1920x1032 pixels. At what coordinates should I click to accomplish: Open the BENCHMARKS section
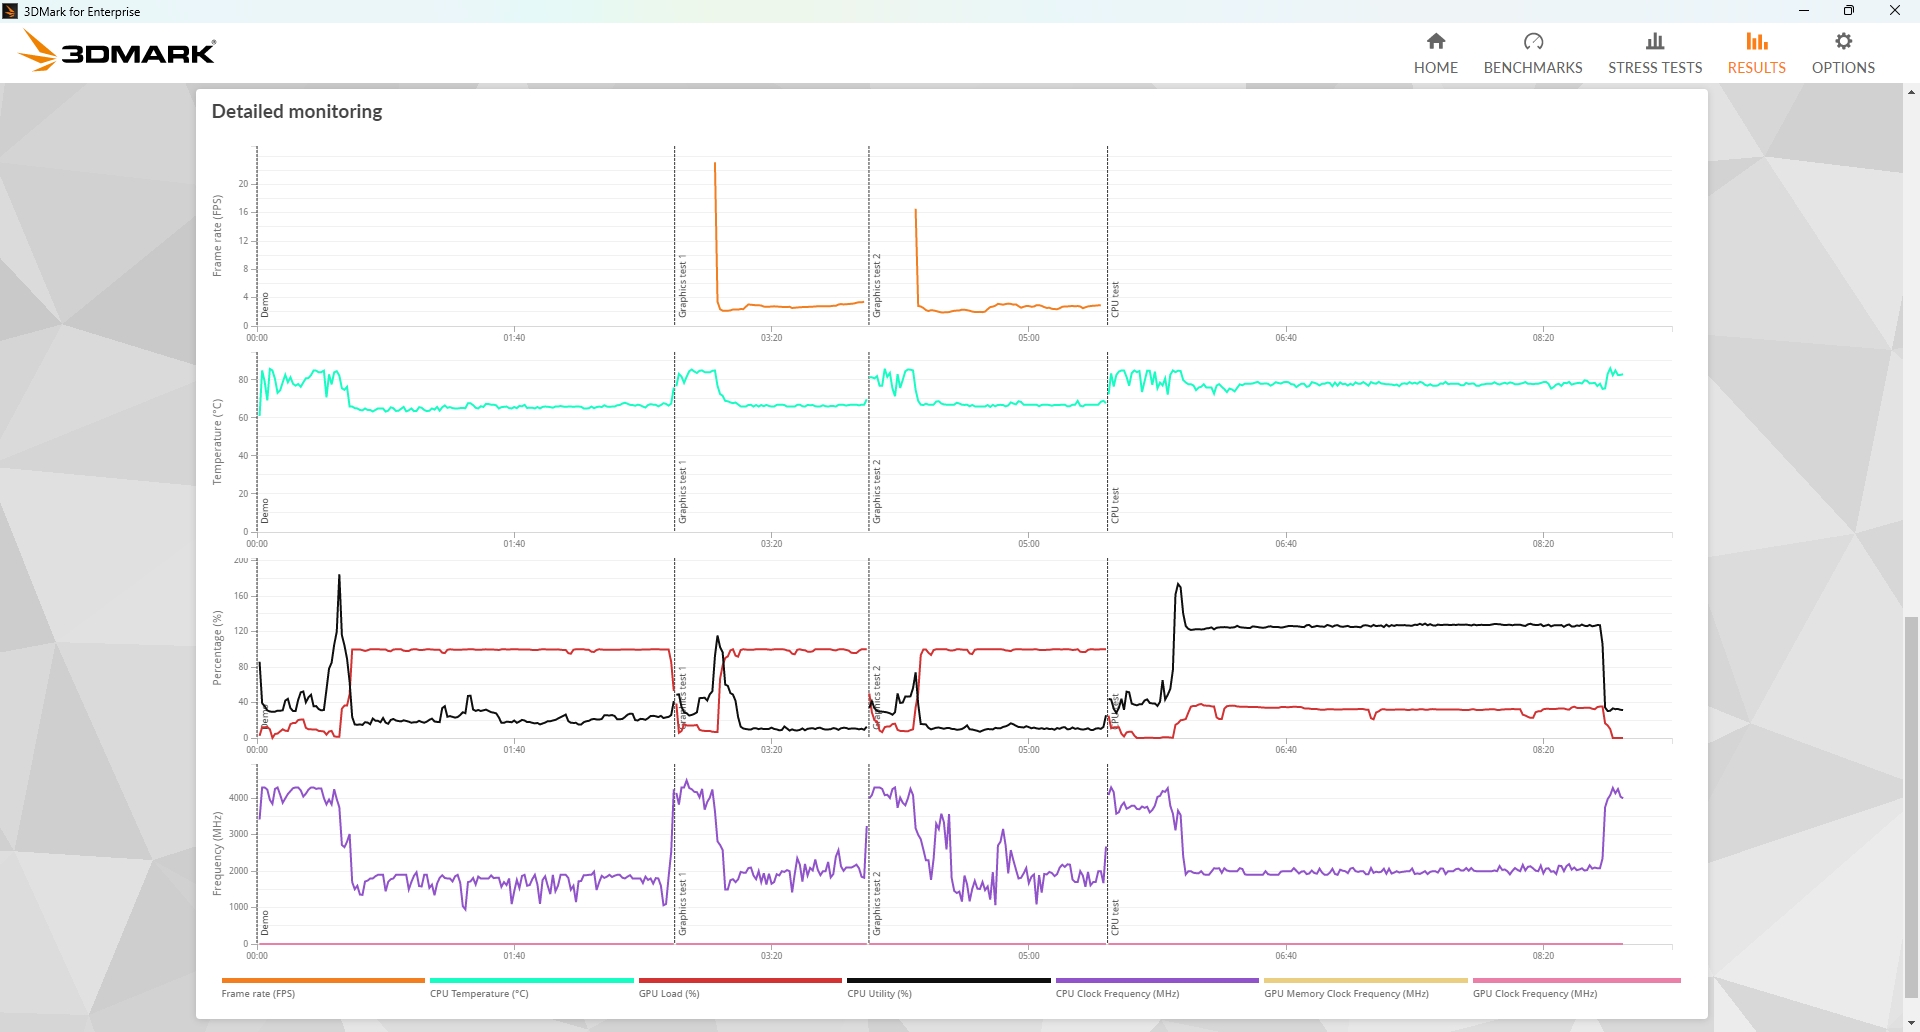coord(1533,53)
